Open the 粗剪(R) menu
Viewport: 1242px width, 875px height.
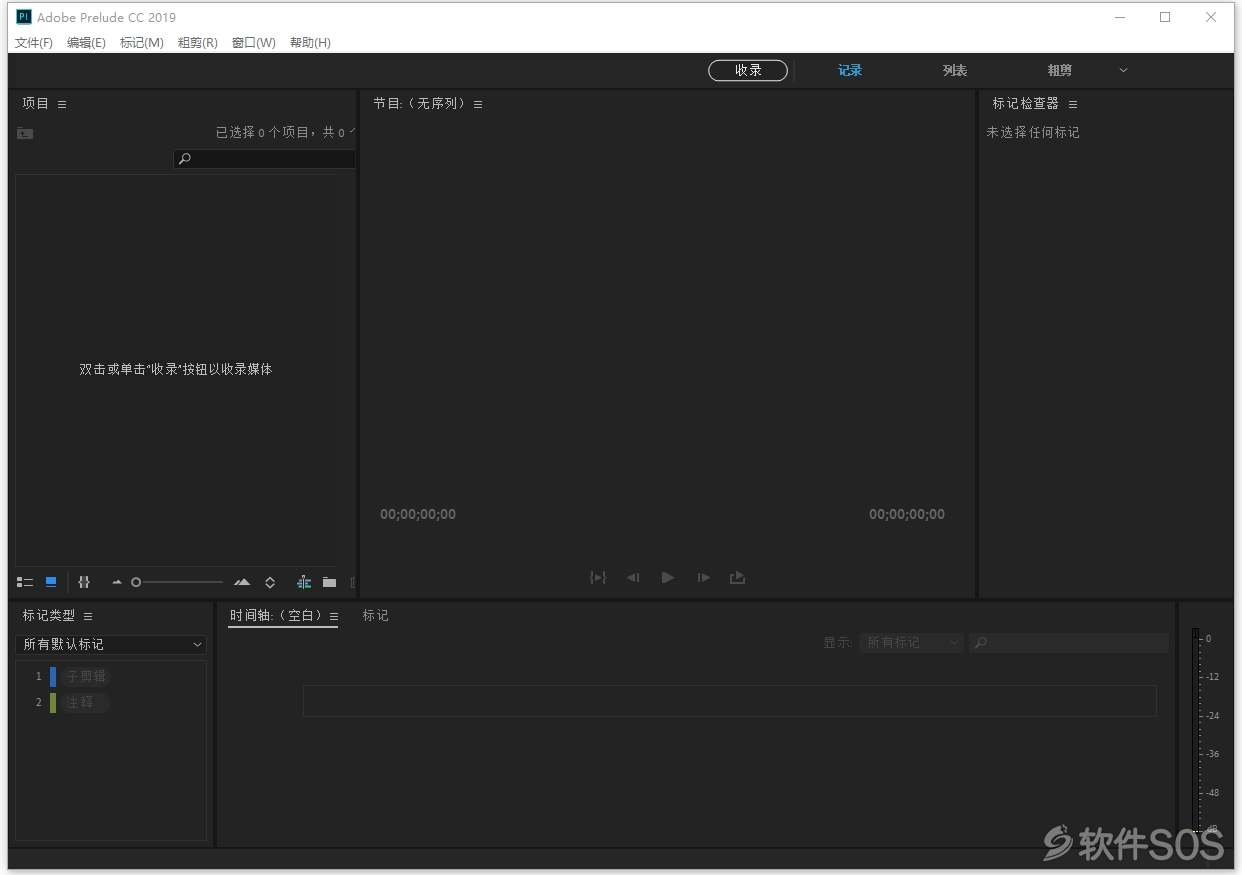[x=197, y=43]
